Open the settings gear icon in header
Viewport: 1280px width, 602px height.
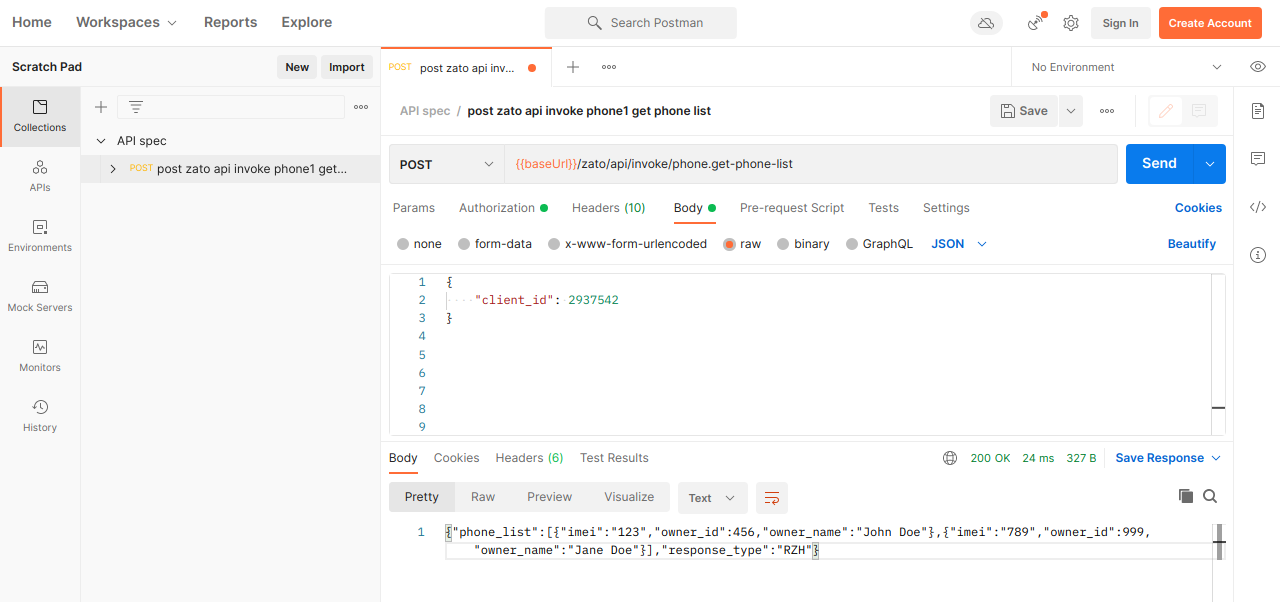click(1071, 23)
